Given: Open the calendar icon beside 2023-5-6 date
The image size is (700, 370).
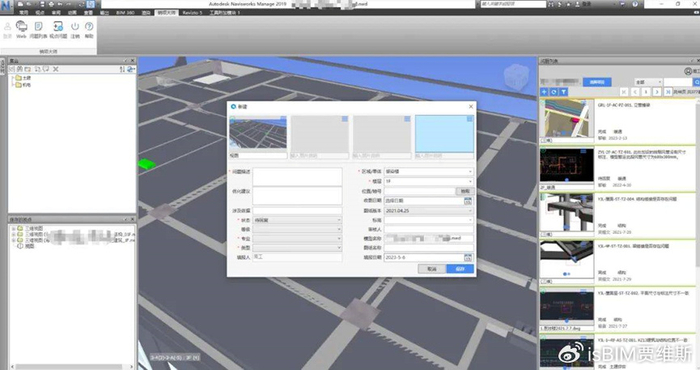Looking at the screenshot, I should click(468, 258).
